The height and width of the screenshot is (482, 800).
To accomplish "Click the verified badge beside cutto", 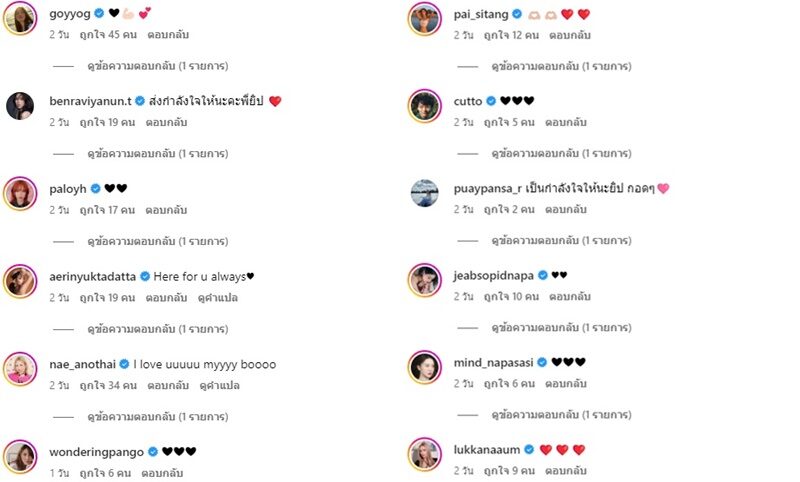I will pyautogui.click(x=491, y=101).
